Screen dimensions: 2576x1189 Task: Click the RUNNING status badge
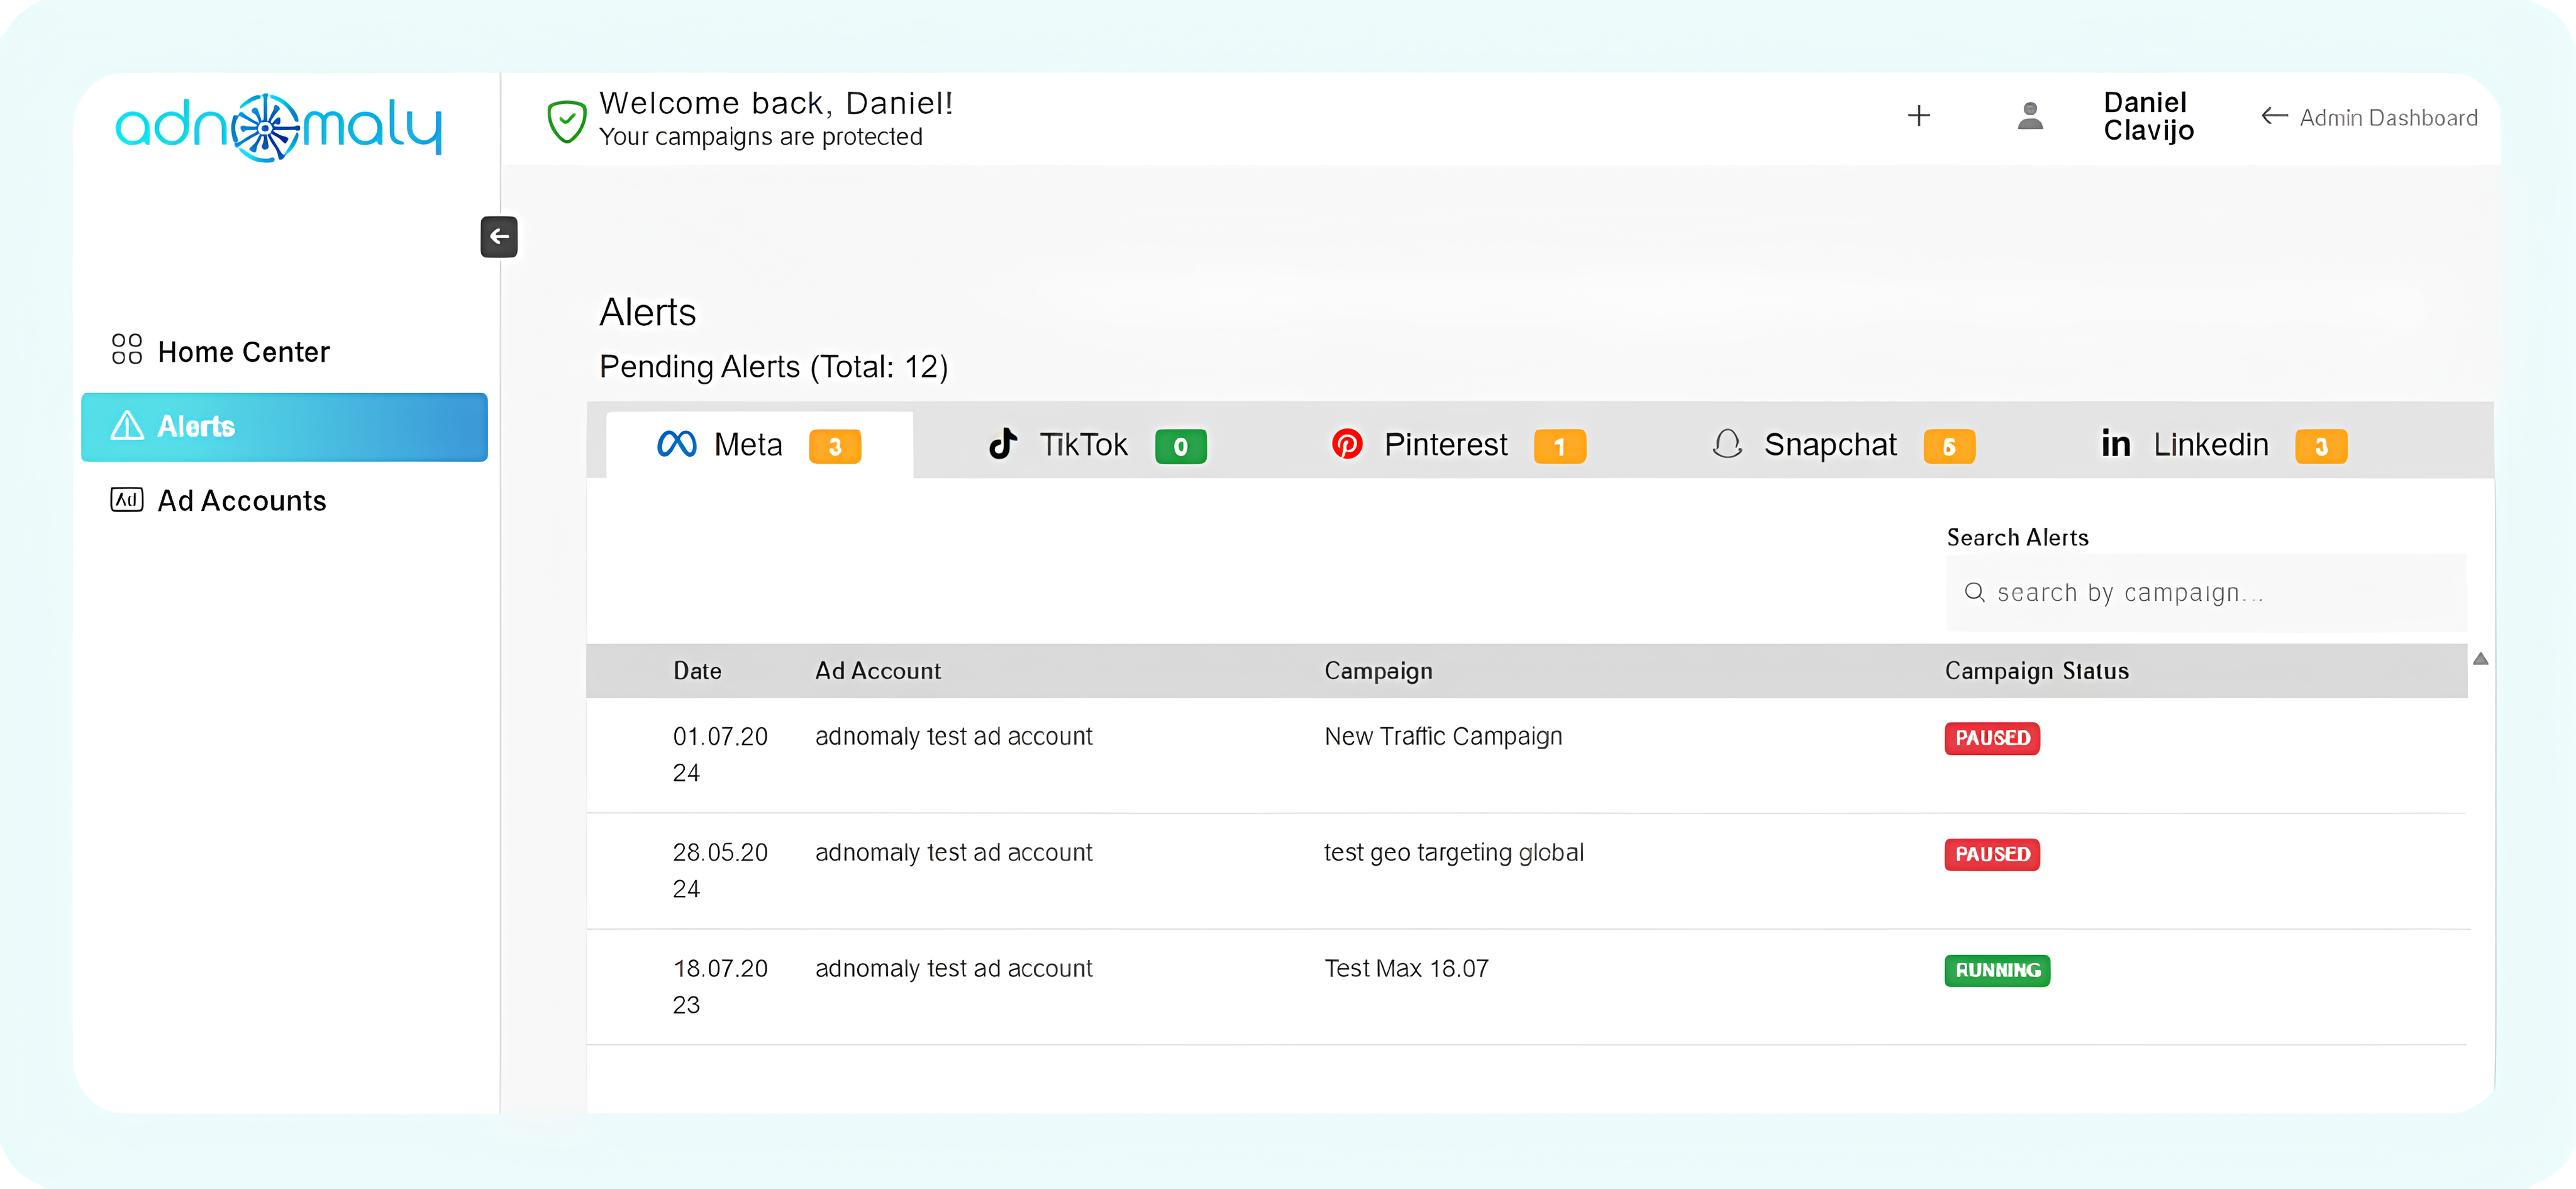[1996, 970]
